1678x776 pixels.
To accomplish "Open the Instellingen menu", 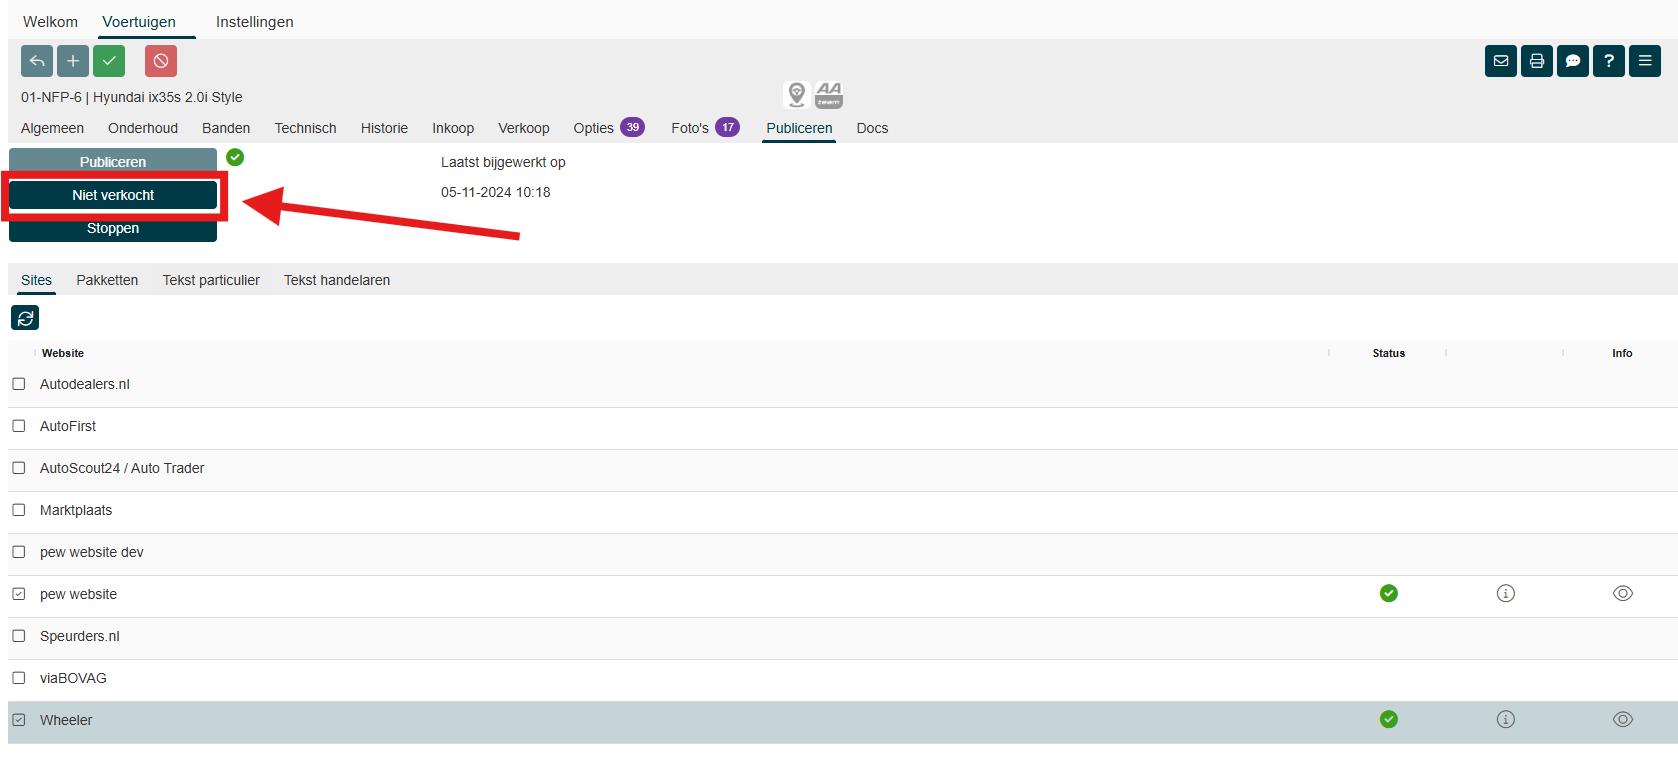I will point(255,22).
